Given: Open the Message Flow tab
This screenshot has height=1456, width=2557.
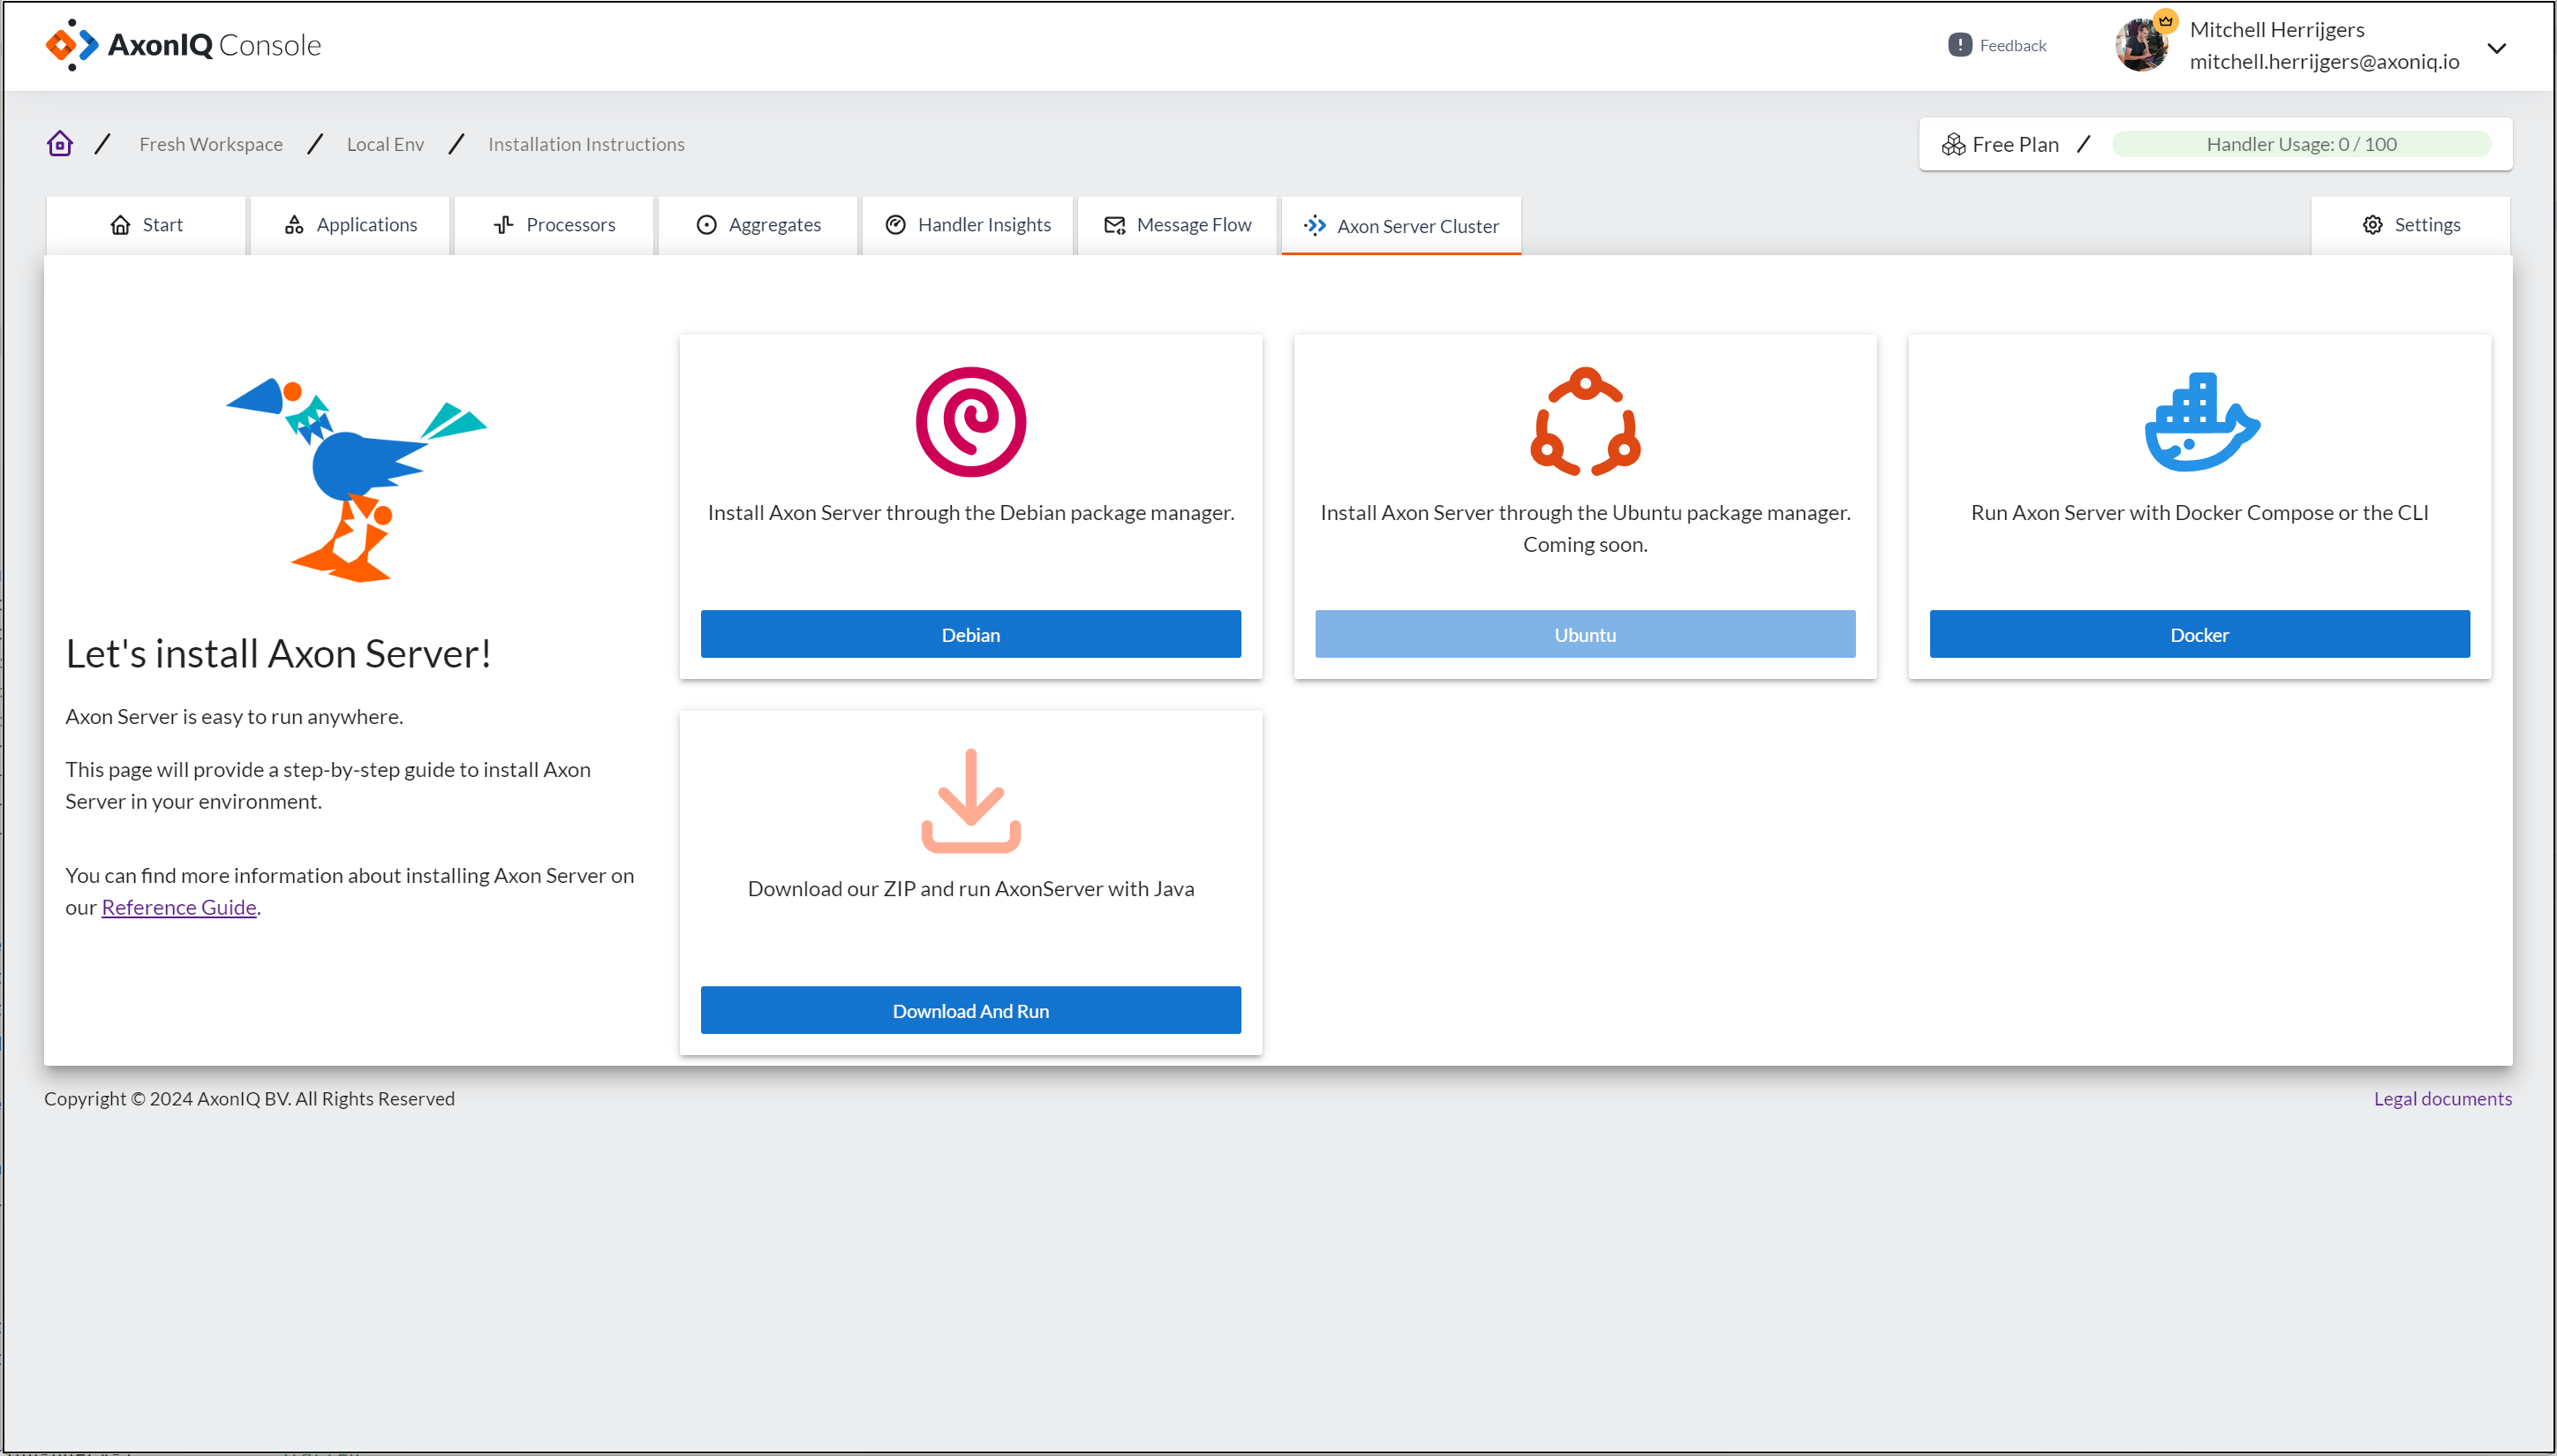Looking at the screenshot, I should [1178, 225].
